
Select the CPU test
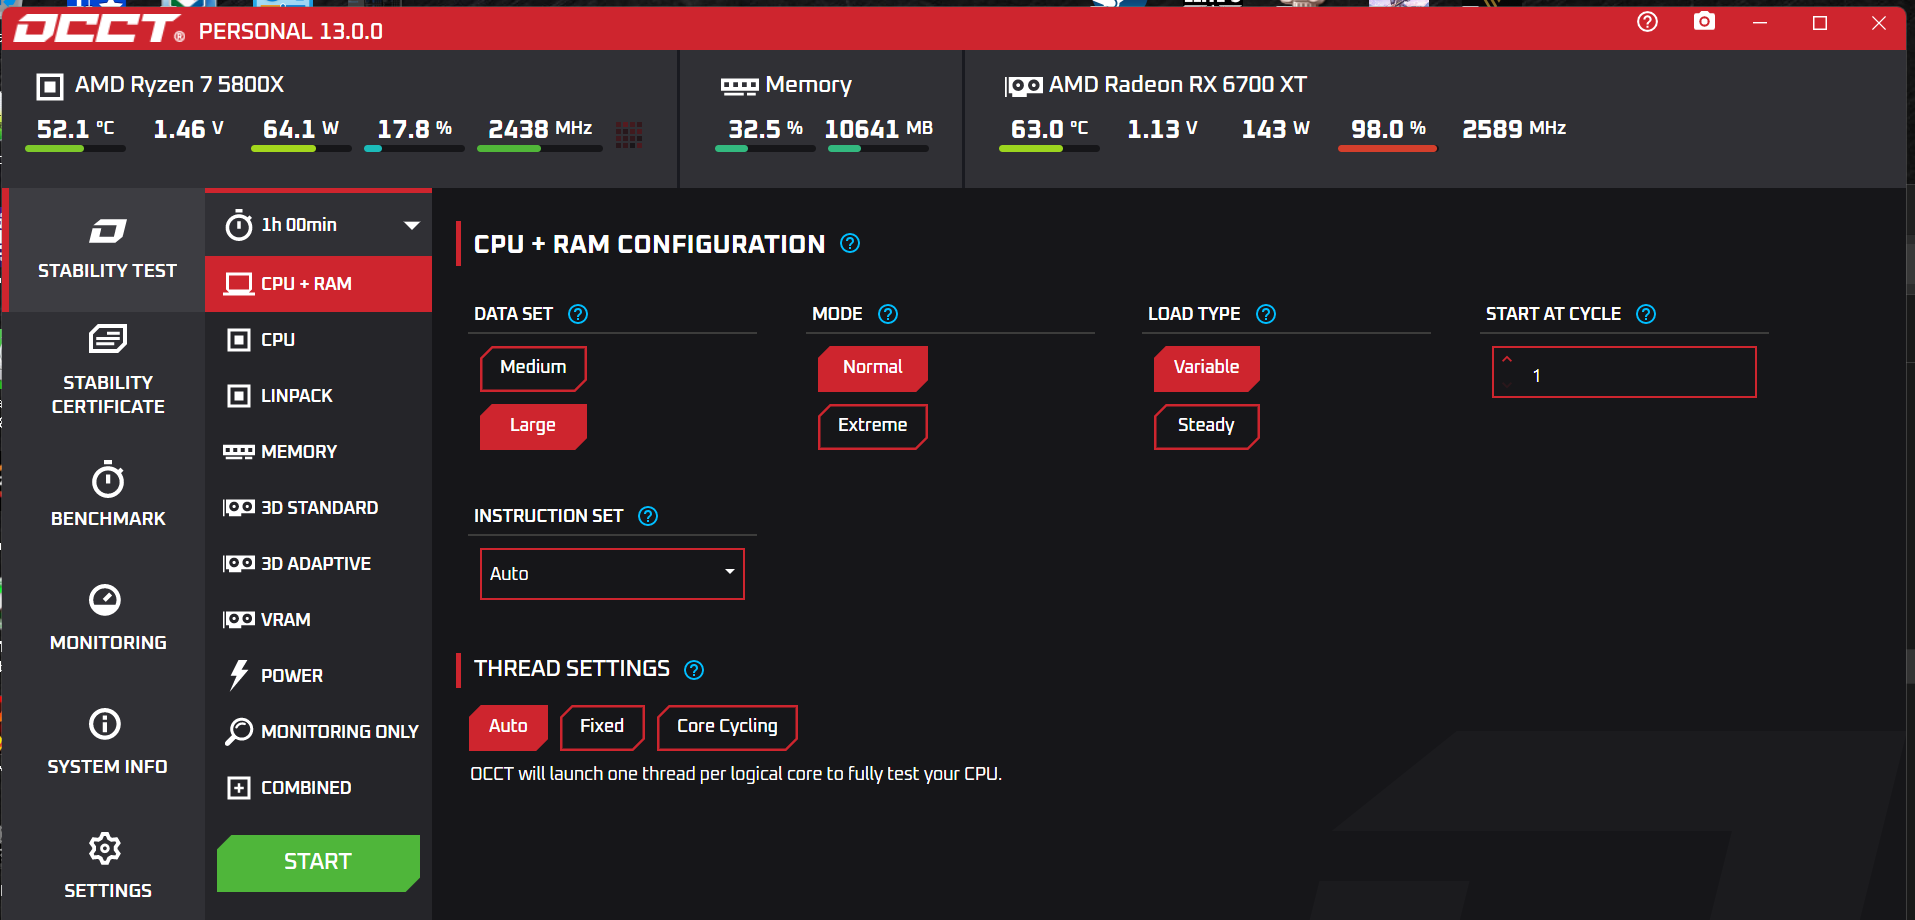click(318, 340)
